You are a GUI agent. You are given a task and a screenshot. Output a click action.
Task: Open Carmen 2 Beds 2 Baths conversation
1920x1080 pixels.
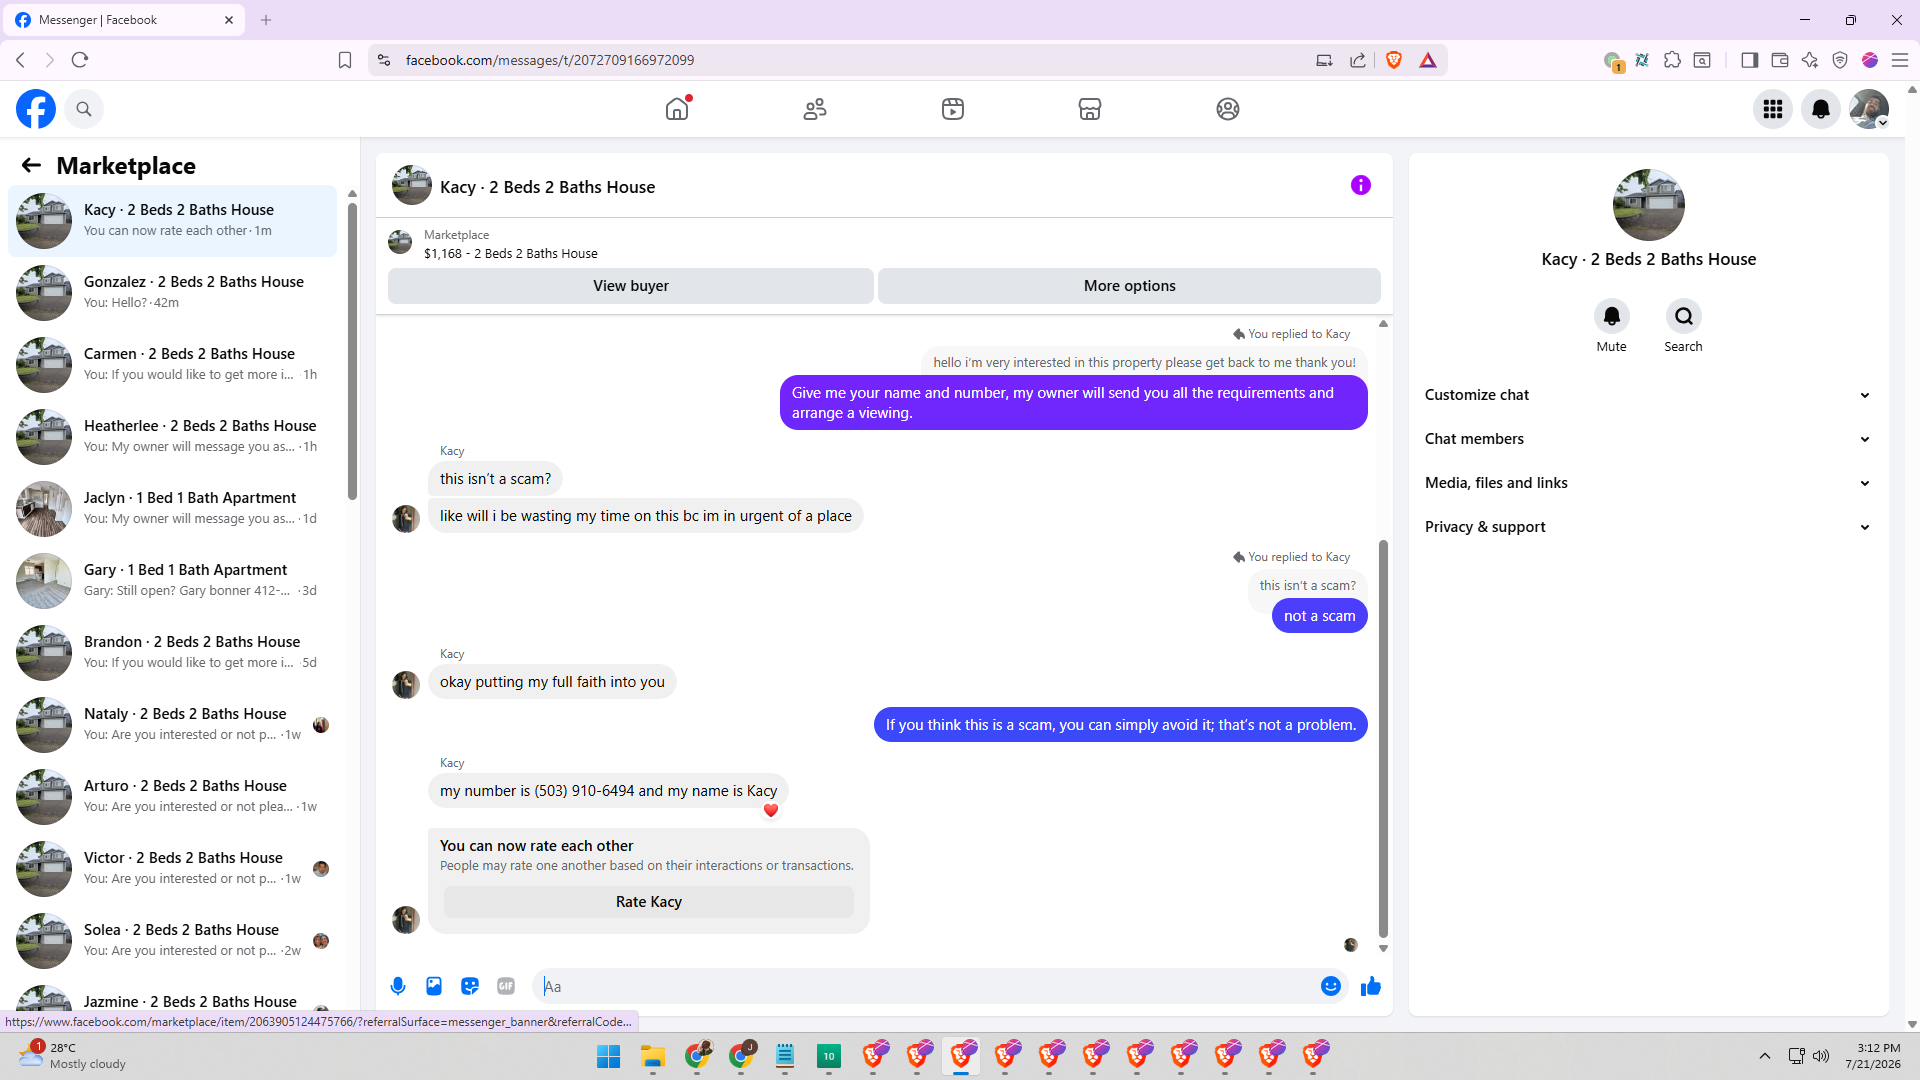pos(172,365)
